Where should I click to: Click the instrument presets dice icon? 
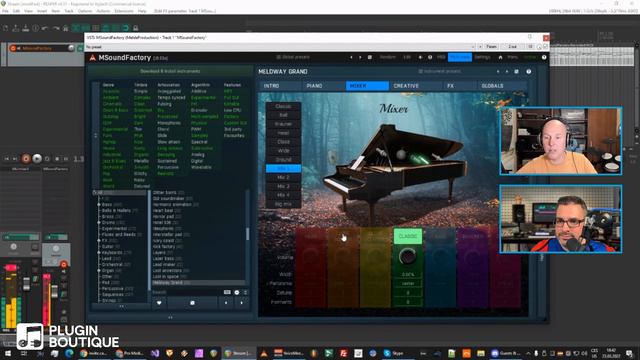pos(516,71)
